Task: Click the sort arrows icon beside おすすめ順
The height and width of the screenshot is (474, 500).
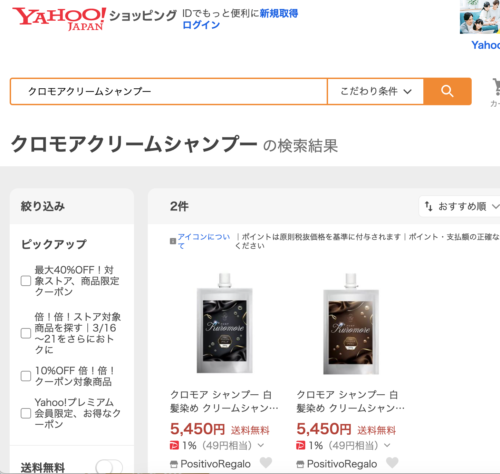Action: pos(429,206)
